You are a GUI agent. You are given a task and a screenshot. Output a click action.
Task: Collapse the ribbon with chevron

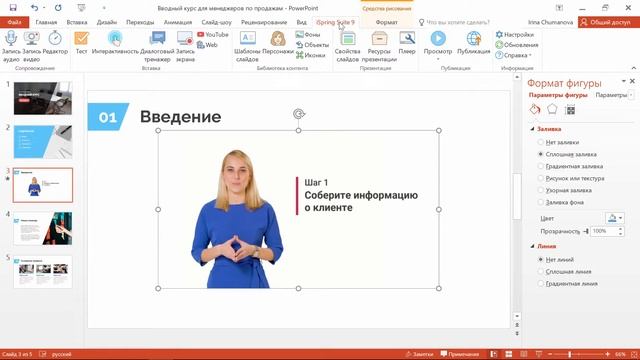633,68
